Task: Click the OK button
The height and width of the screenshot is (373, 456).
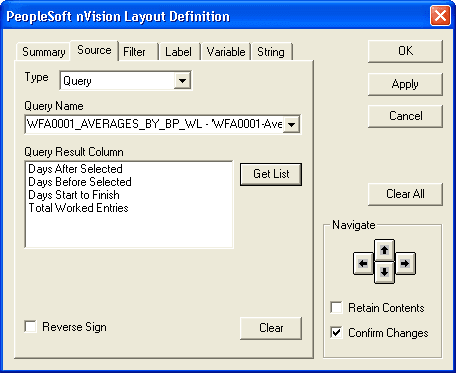Action: tap(405, 51)
